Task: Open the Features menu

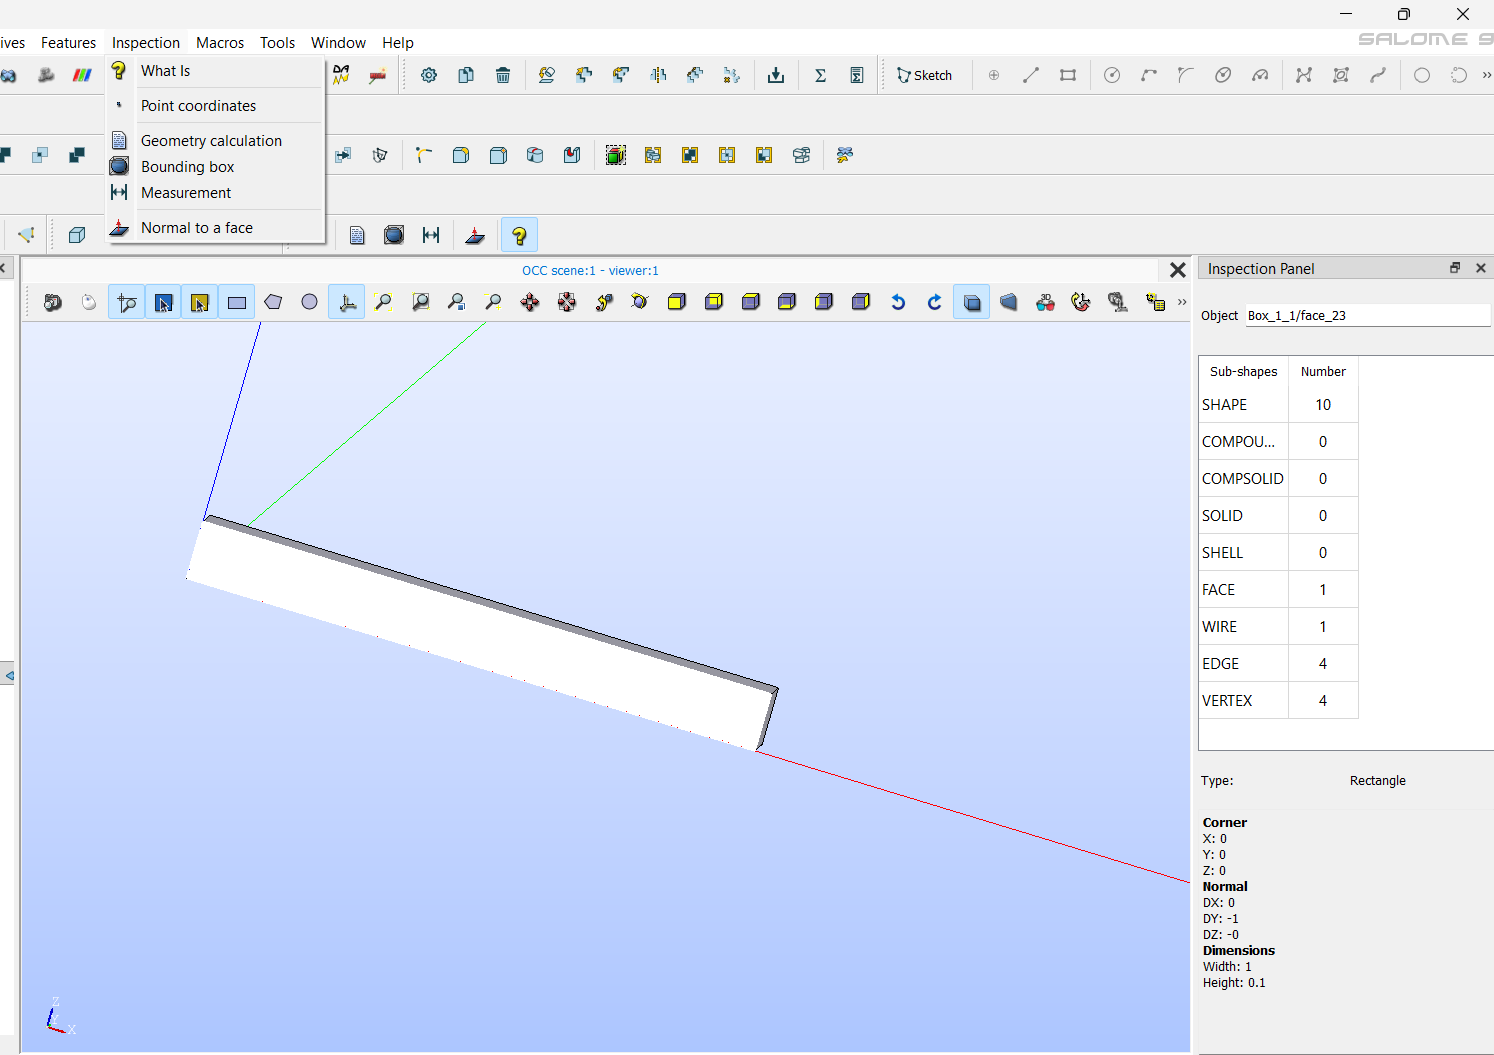Action: (68, 43)
